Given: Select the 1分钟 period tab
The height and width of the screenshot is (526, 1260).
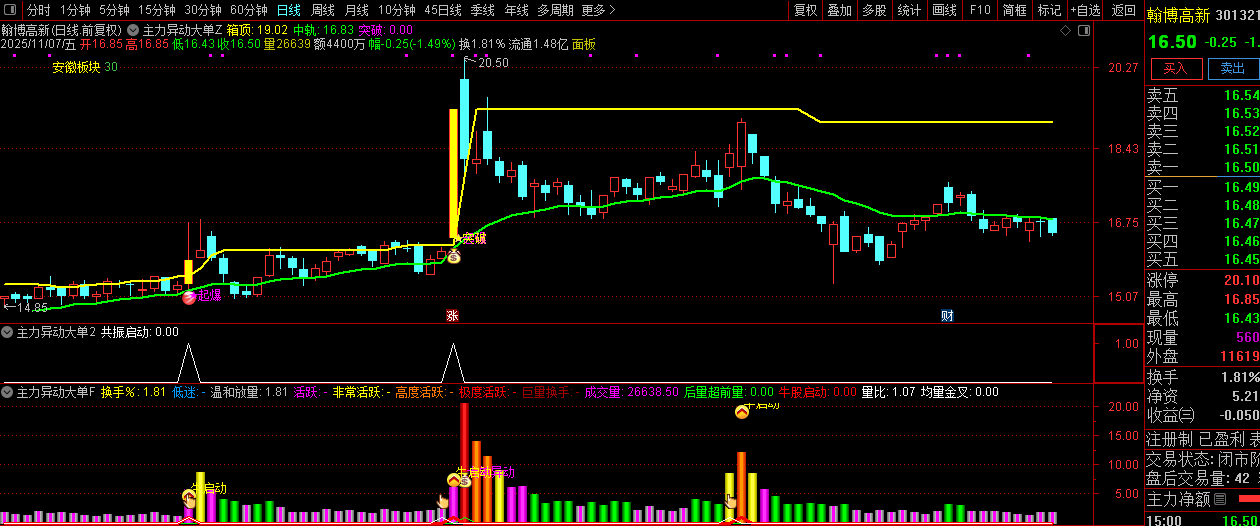Looking at the screenshot, I should pos(75,10).
